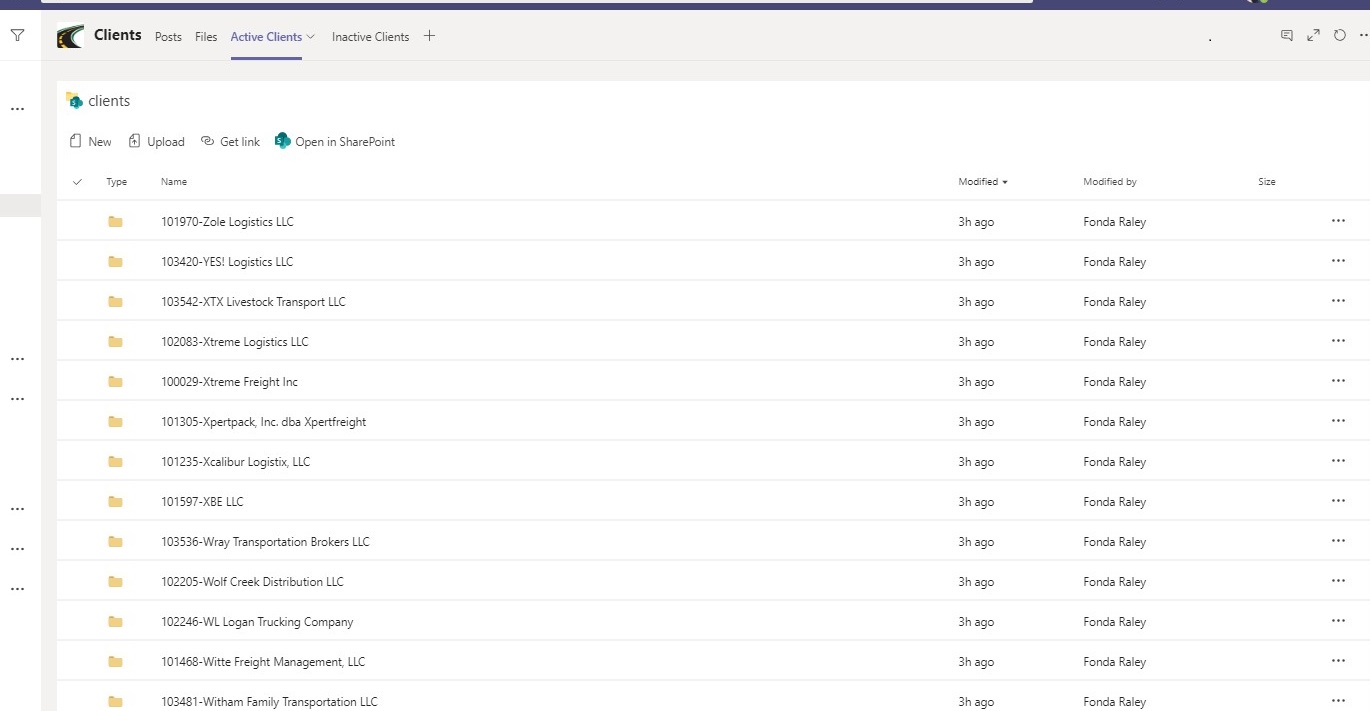This screenshot has width=1370, height=711.
Task: Start a conversation using the chat bubble icon
Action: pos(1286,34)
